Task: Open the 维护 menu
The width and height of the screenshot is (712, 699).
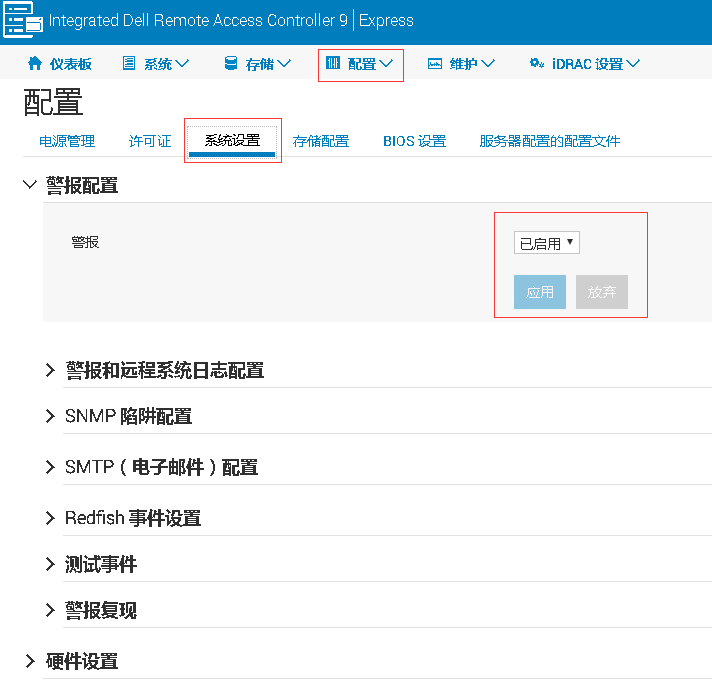Action: 461,64
